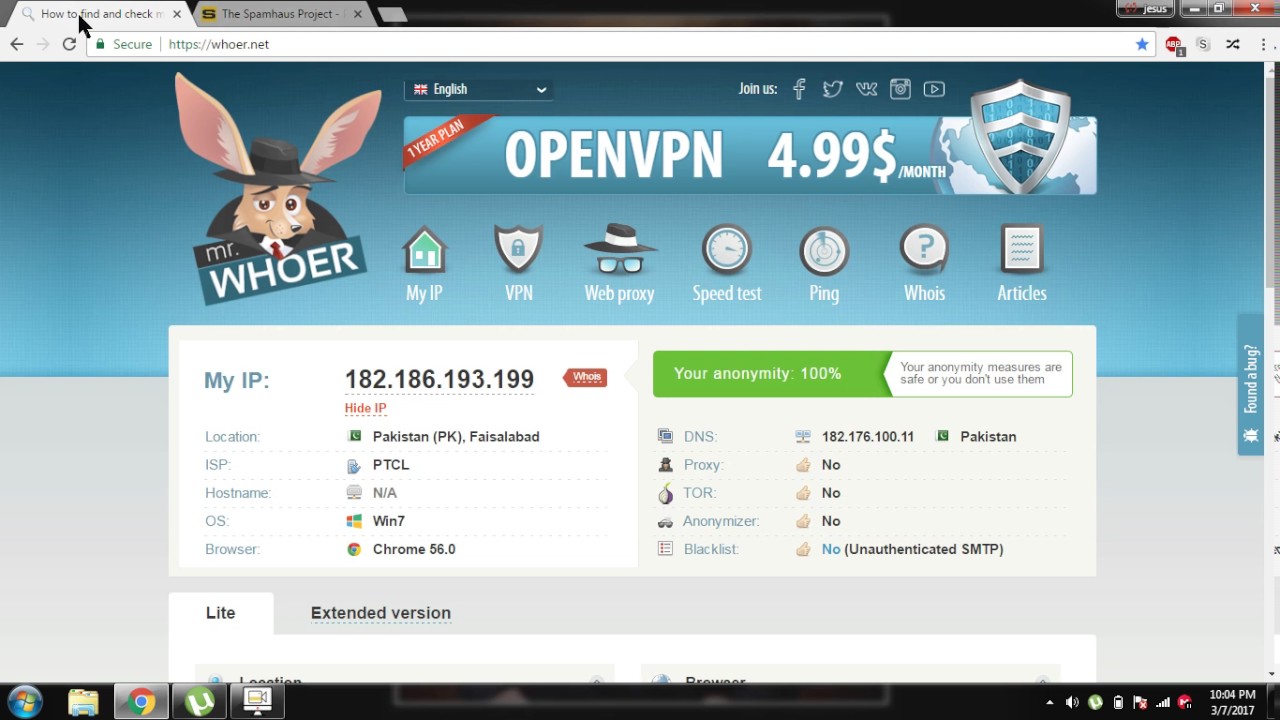Open the VPN shield icon
Viewport: 1280px width, 720px height.
(x=518, y=250)
